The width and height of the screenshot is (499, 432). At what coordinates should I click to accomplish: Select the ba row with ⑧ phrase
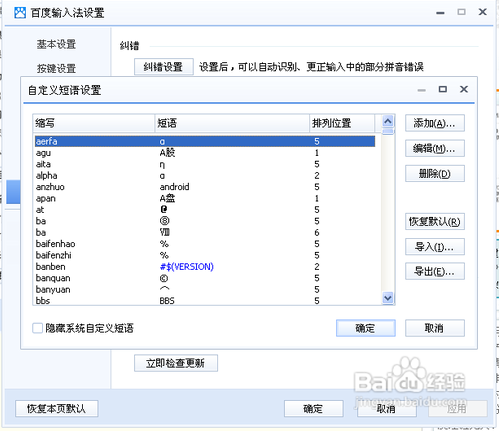[205, 221]
